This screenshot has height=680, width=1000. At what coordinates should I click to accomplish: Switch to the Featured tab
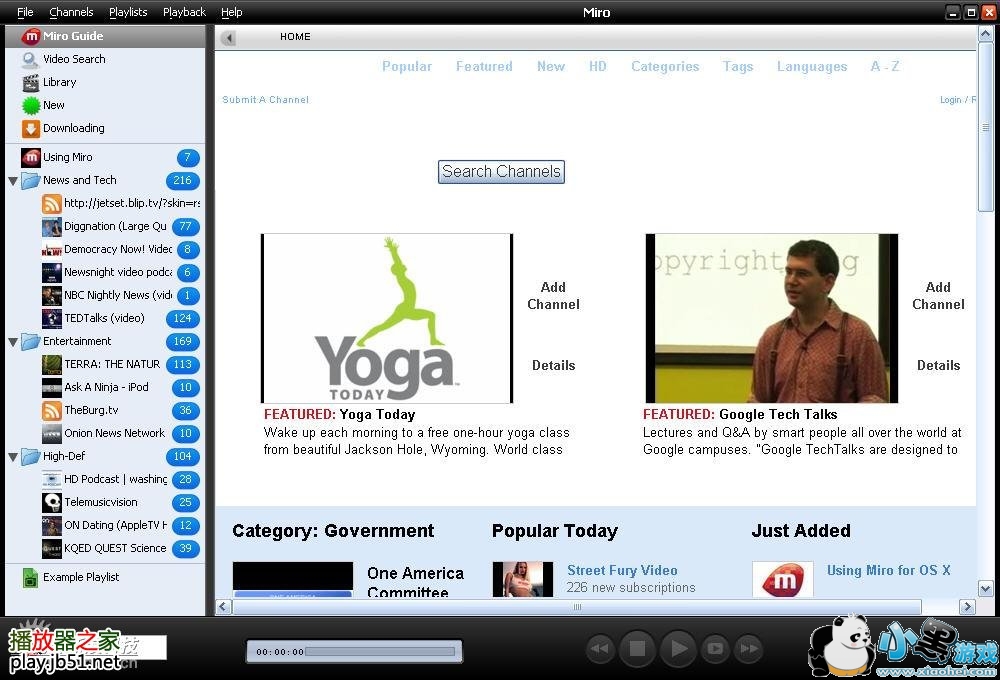point(484,66)
